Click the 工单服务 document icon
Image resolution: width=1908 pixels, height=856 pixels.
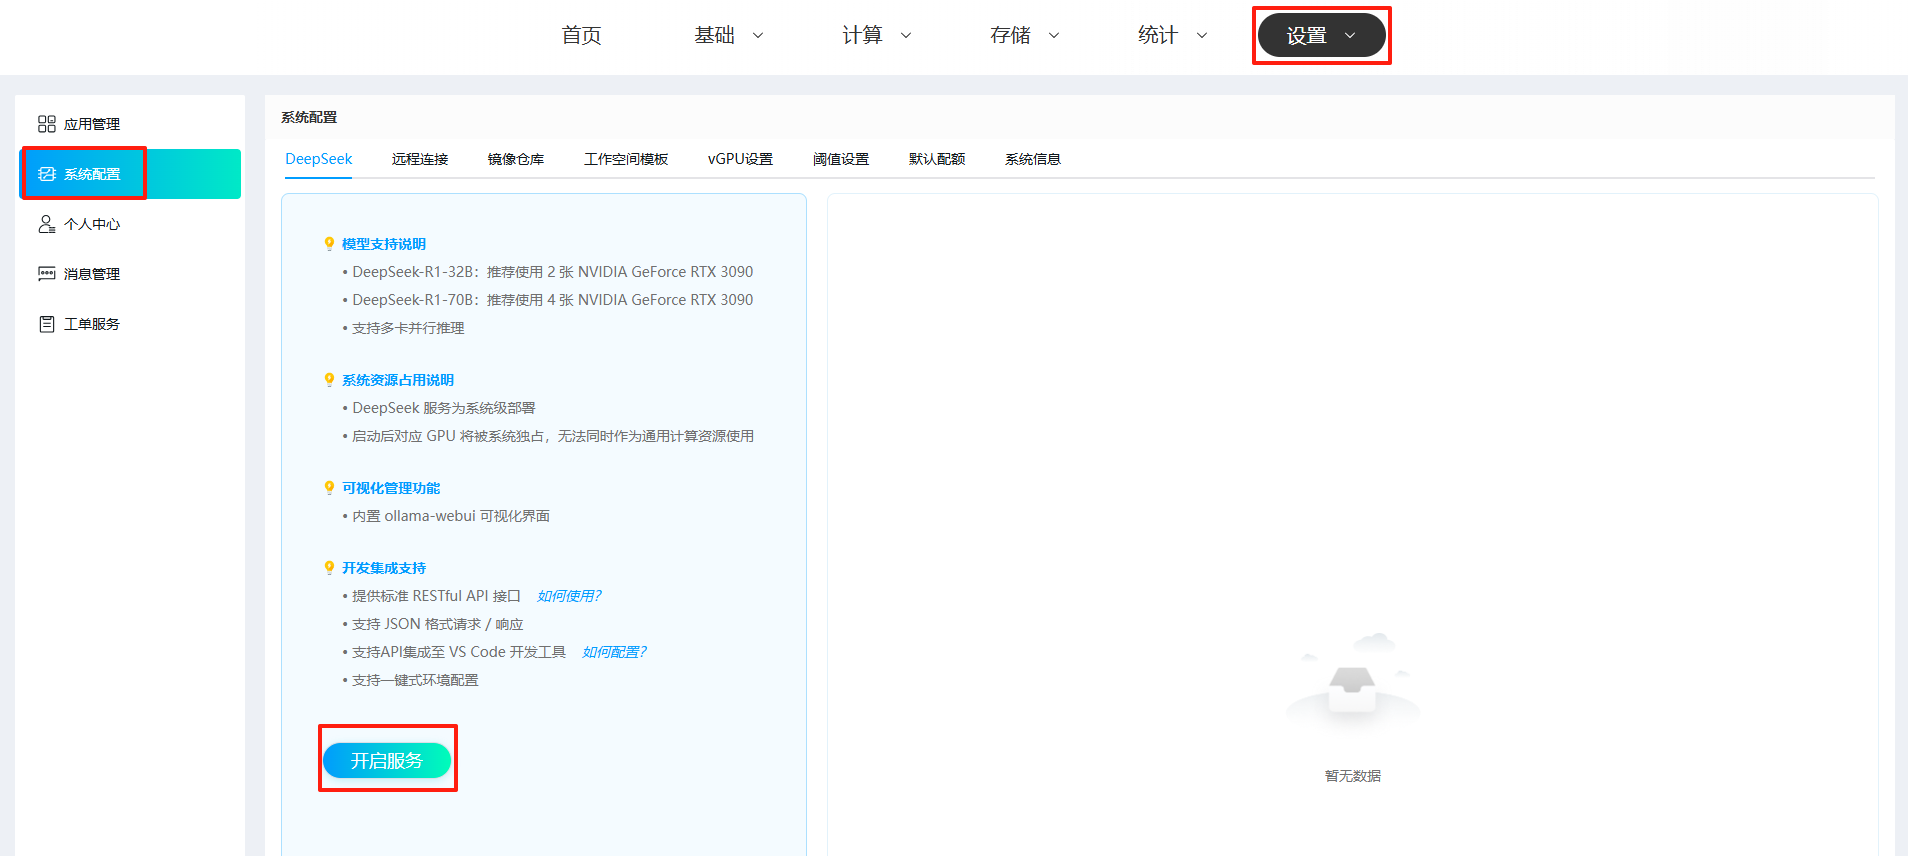[x=47, y=324]
